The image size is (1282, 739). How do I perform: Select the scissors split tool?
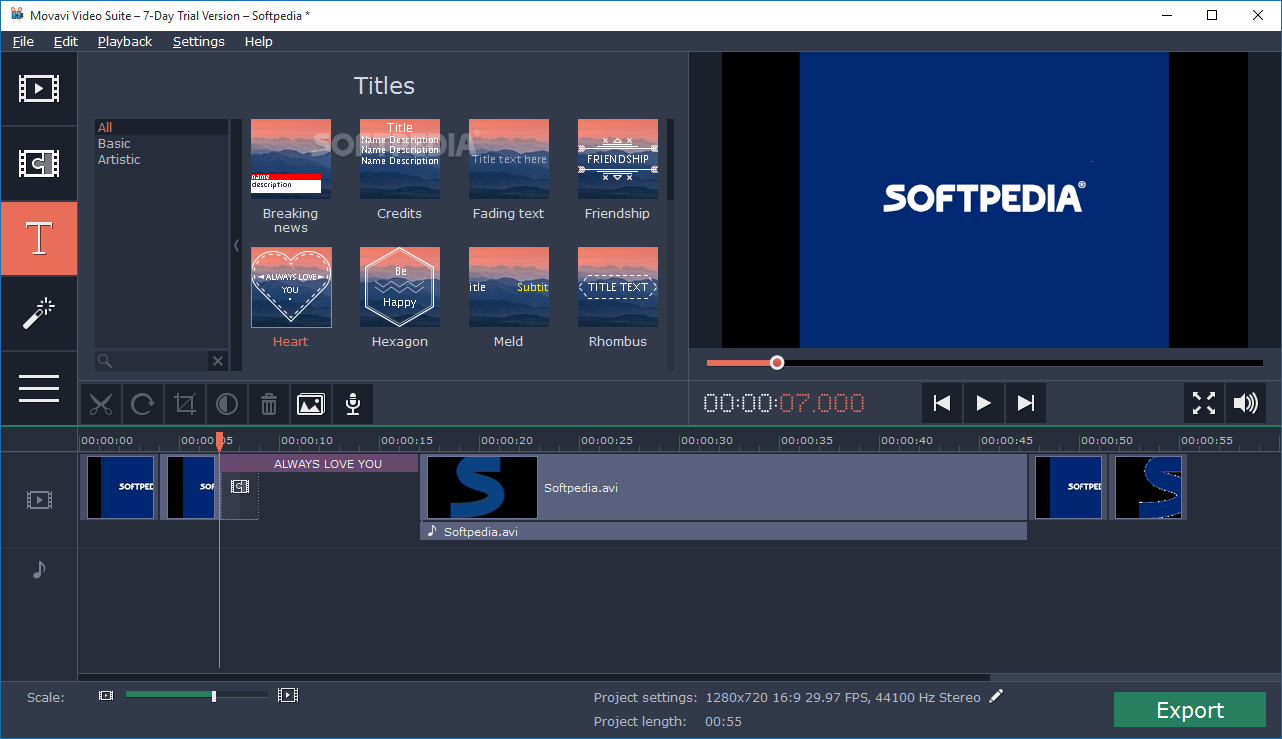point(100,404)
